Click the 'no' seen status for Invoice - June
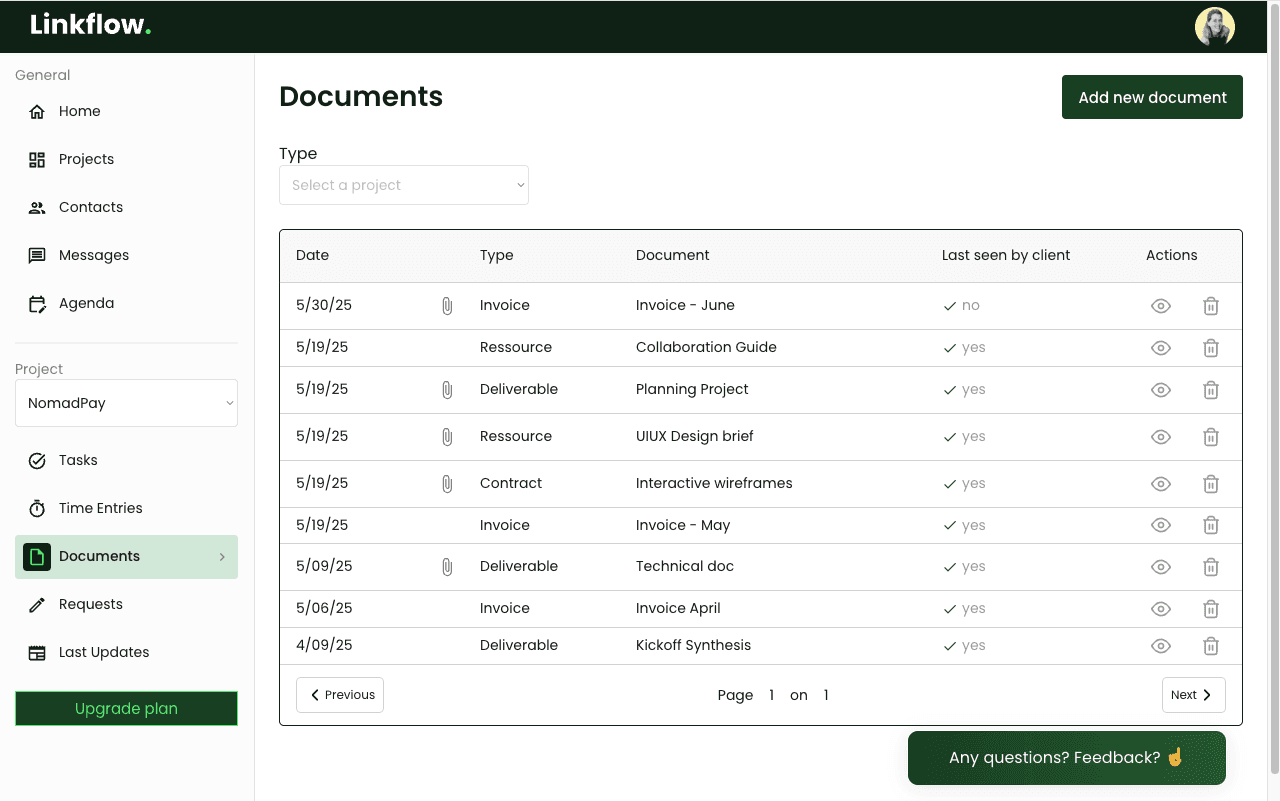 (971, 305)
